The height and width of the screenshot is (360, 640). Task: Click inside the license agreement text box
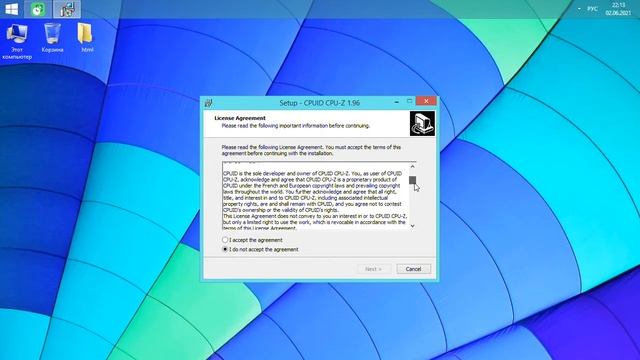click(316, 196)
